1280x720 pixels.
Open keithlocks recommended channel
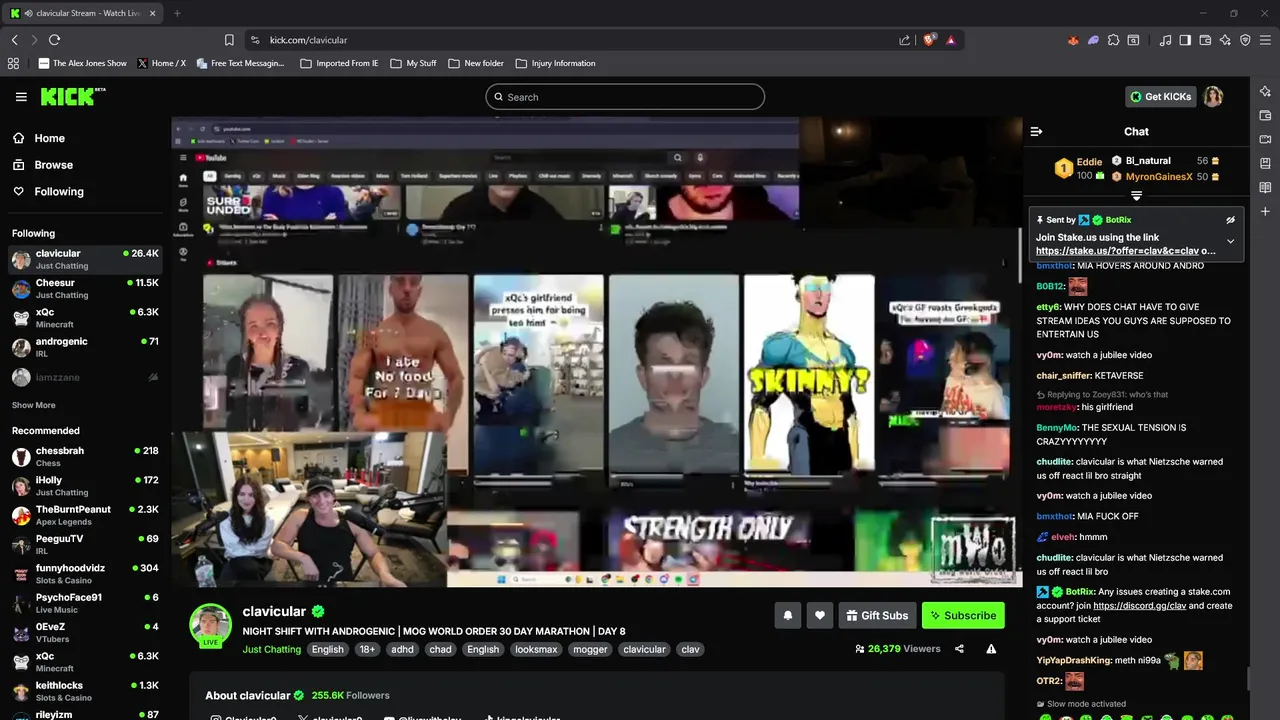coord(85,691)
